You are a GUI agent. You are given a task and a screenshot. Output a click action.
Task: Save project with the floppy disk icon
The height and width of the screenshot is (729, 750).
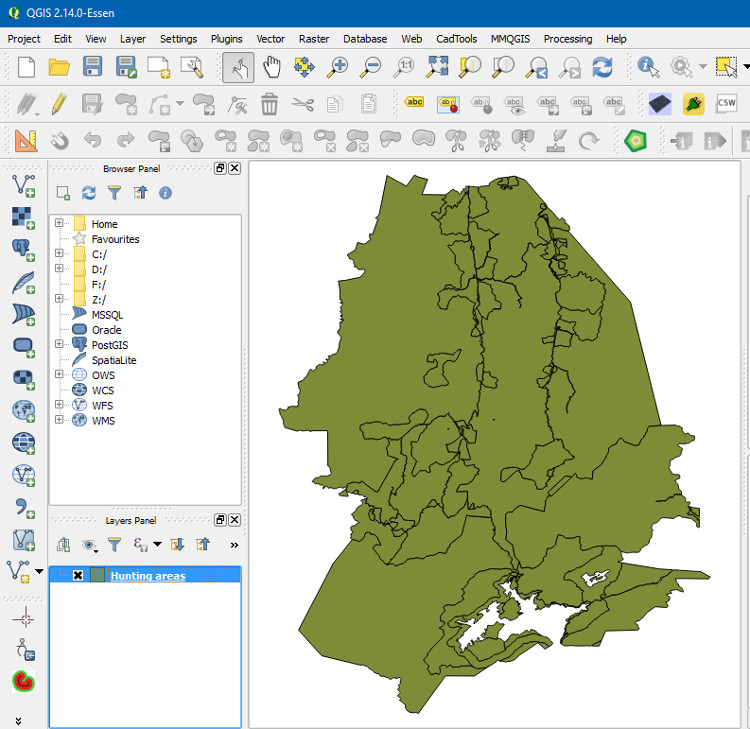click(x=92, y=67)
